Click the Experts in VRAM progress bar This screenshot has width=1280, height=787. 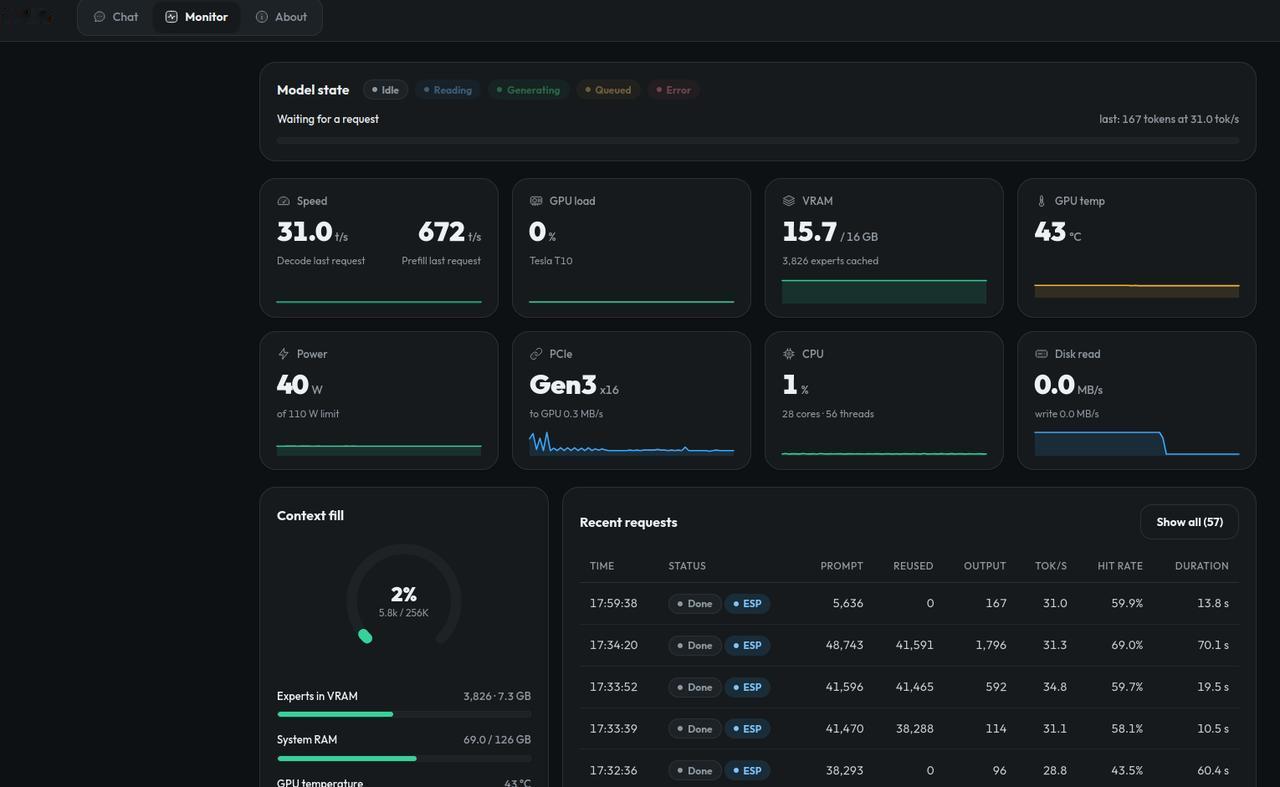404,714
